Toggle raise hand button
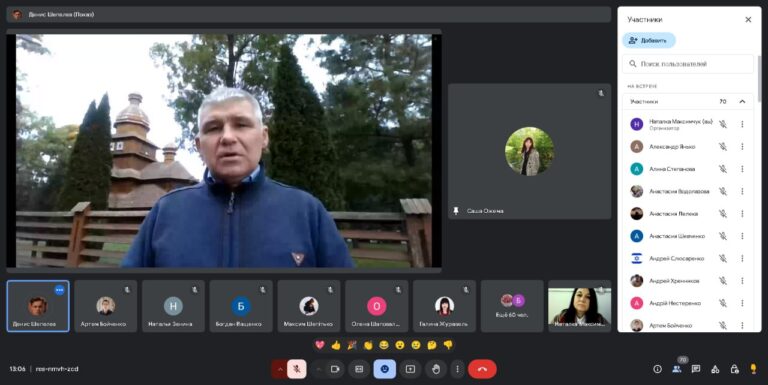768x385 pixels. (436, 369)
